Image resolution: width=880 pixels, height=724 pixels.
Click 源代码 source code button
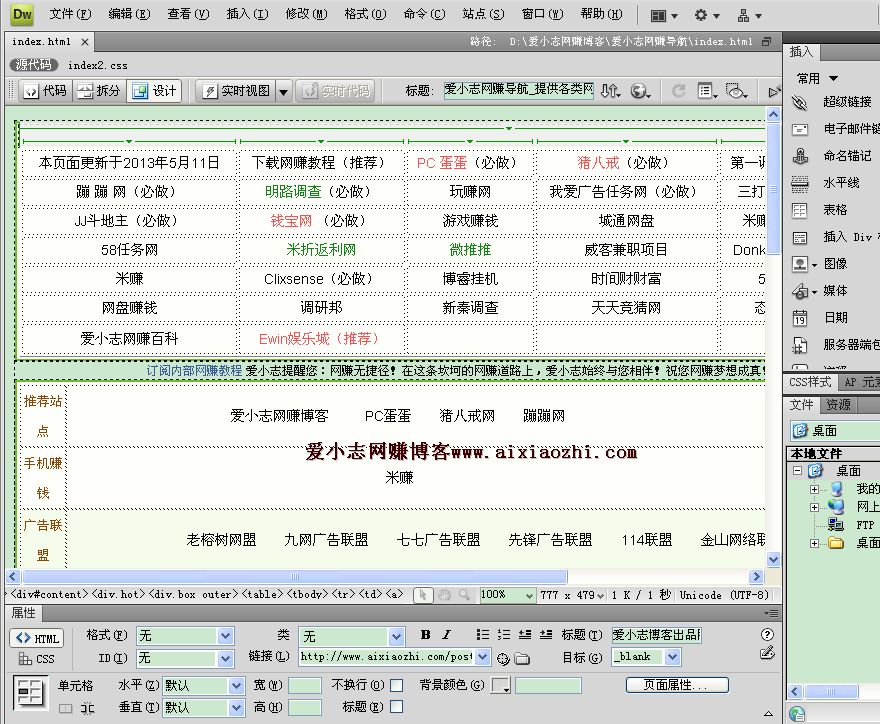point(34,65)
